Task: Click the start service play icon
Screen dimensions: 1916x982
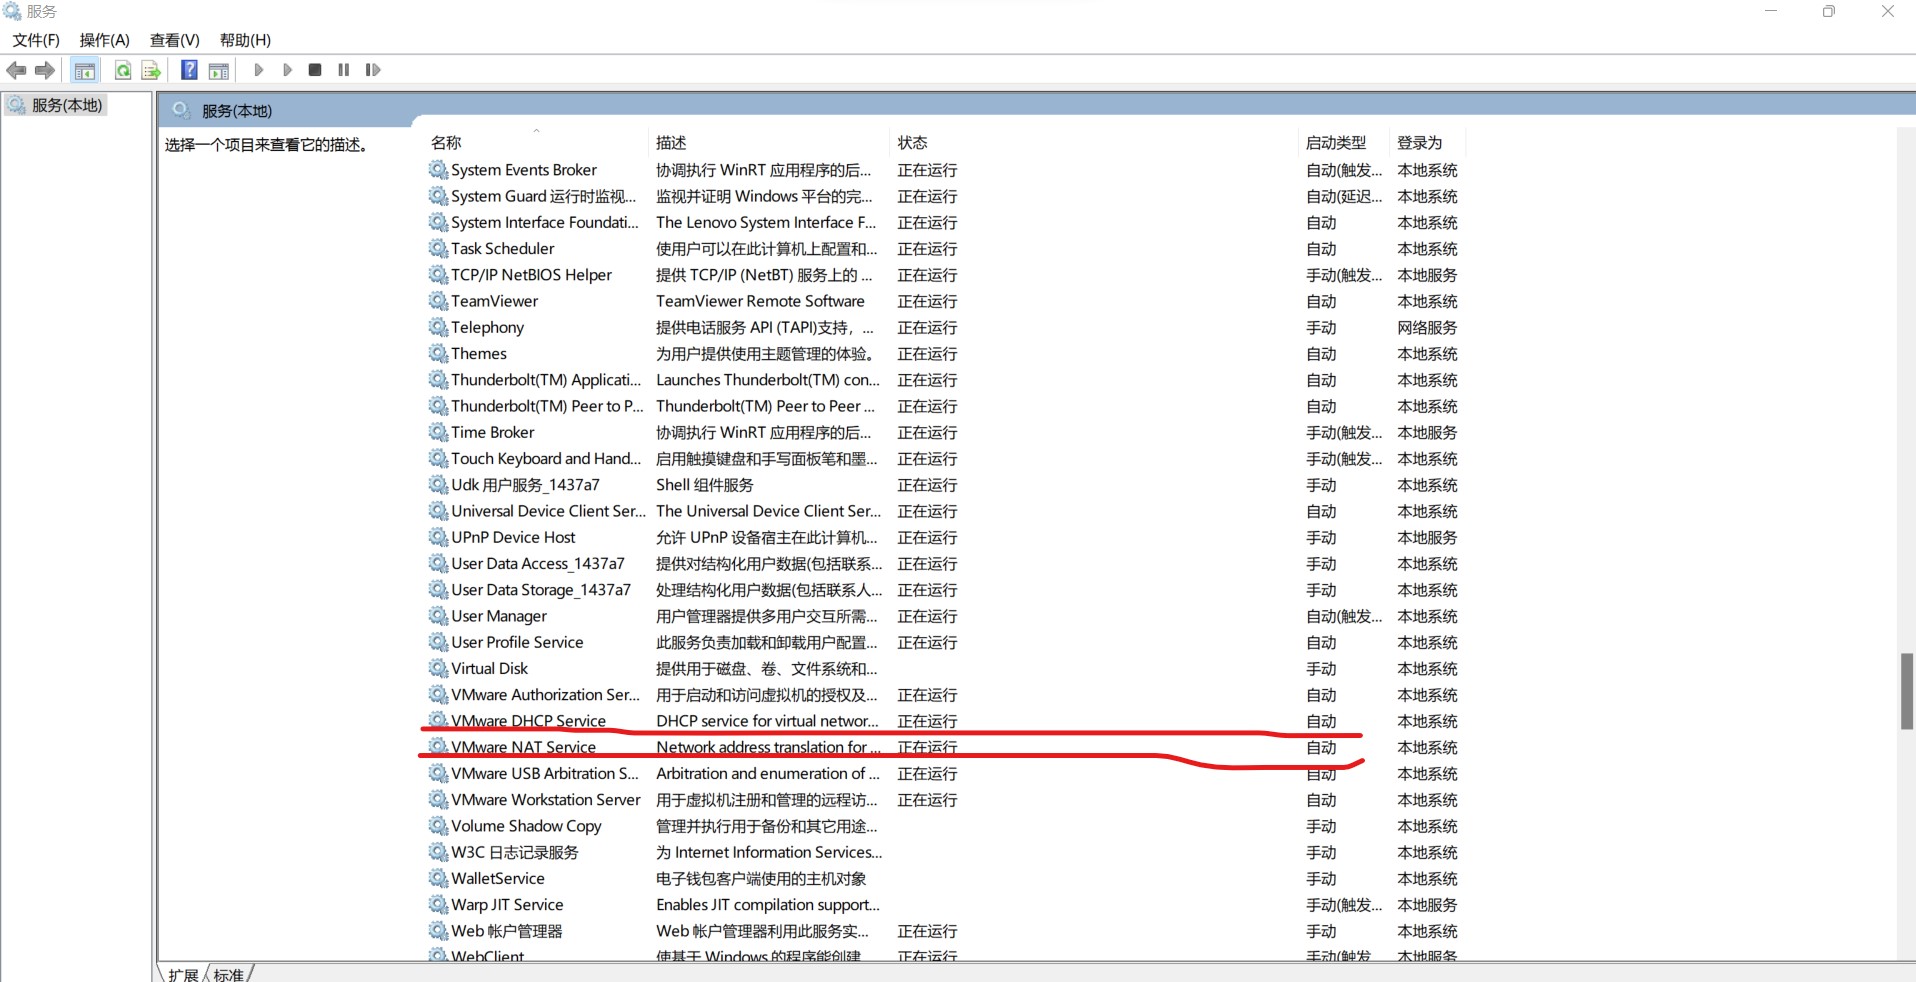Action: coord(258,69)
